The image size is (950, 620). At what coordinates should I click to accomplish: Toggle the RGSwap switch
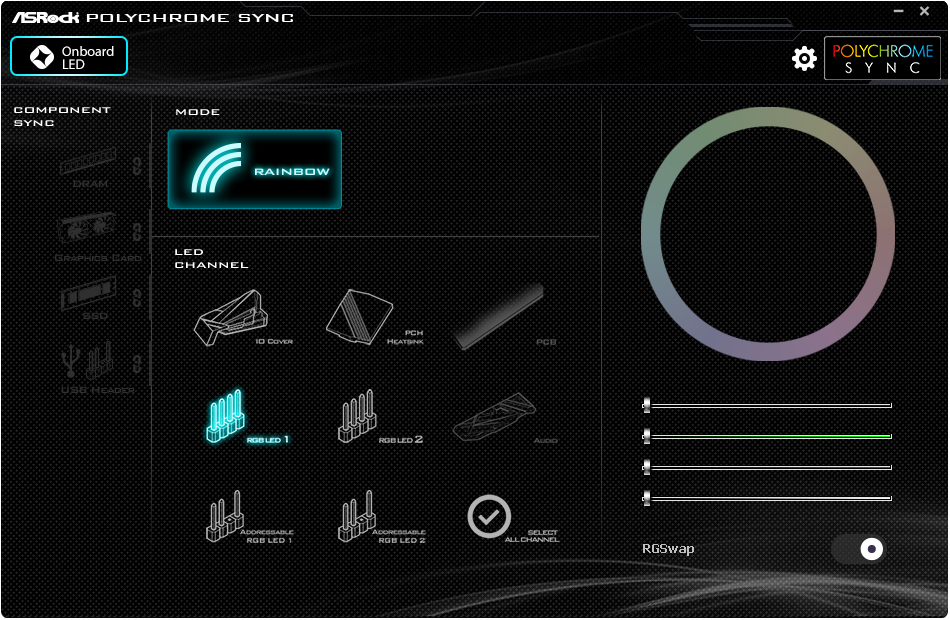tap(858, 549)
